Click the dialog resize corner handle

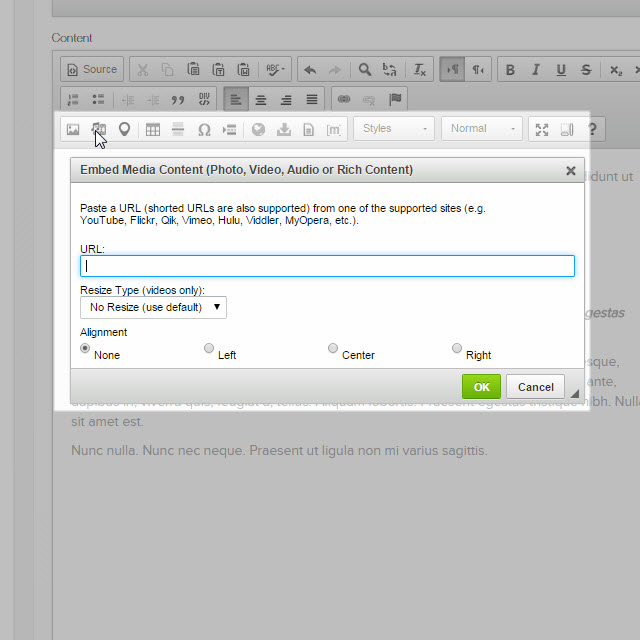(575, 393)
